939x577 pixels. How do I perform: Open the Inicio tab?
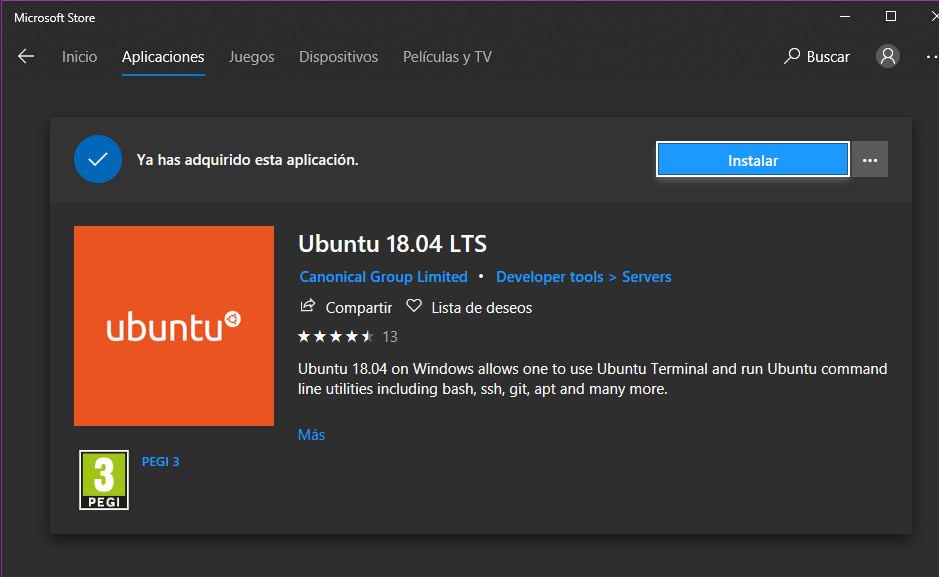79,57
